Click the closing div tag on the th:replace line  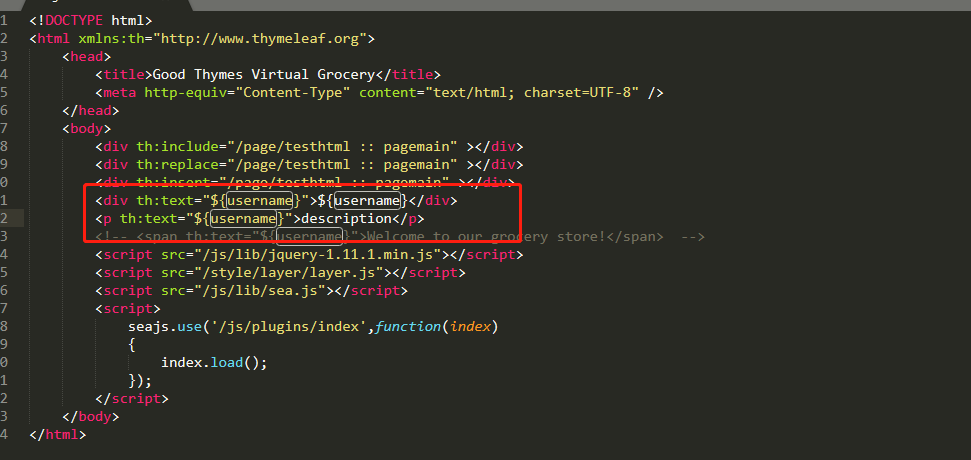tap(499, 165)
